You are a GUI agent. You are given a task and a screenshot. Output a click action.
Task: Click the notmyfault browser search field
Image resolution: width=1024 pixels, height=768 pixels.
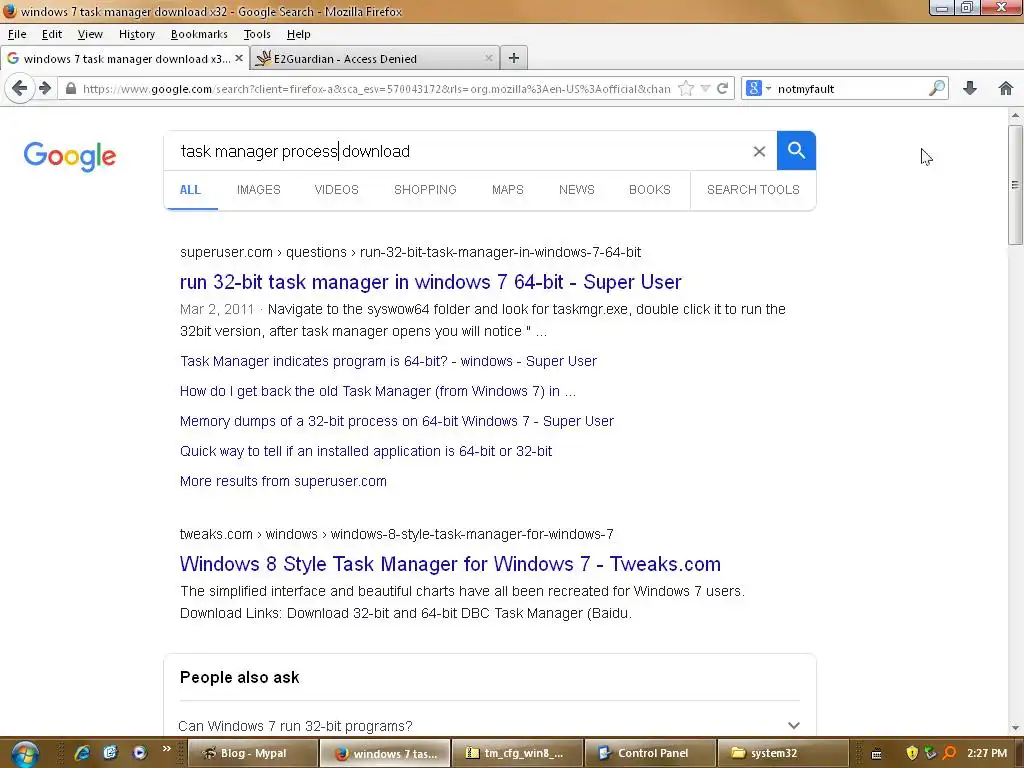tap(851, 89)
